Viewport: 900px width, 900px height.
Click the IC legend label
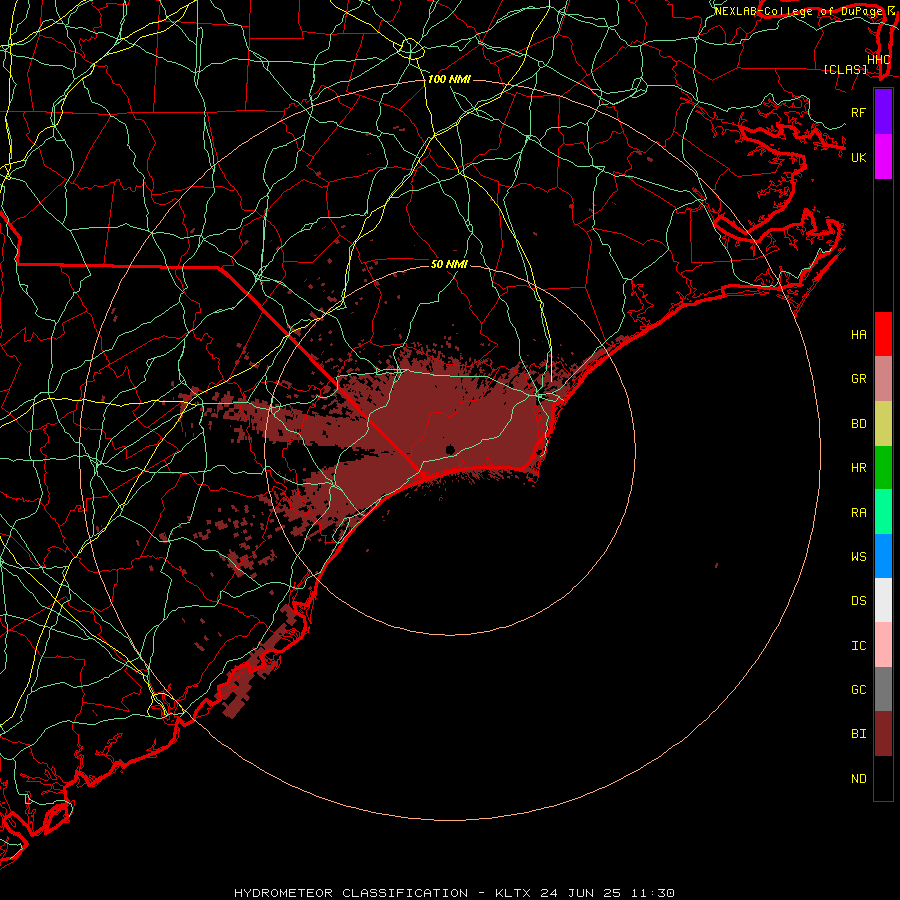click(858, 646)
